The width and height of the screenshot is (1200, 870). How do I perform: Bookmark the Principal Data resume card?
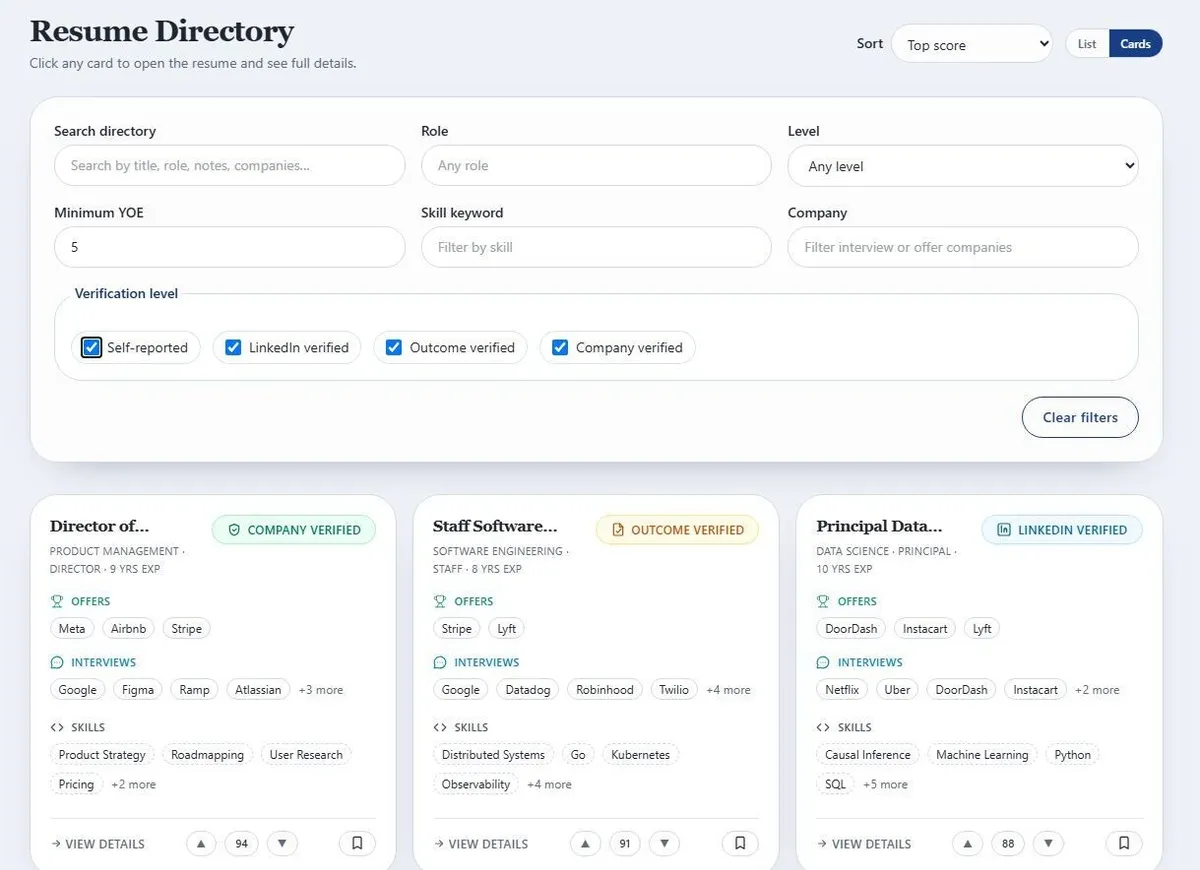click(1124, 844)
